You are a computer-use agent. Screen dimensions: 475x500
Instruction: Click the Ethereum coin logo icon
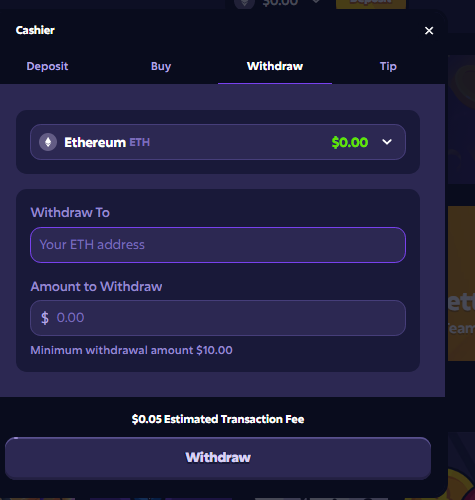[48, 142]
